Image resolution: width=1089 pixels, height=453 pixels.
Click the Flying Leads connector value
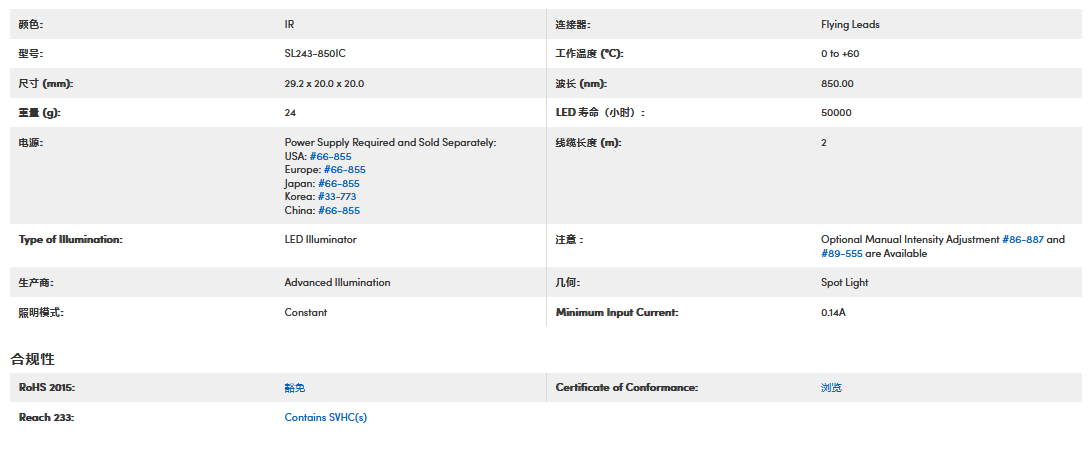[850, 25]
